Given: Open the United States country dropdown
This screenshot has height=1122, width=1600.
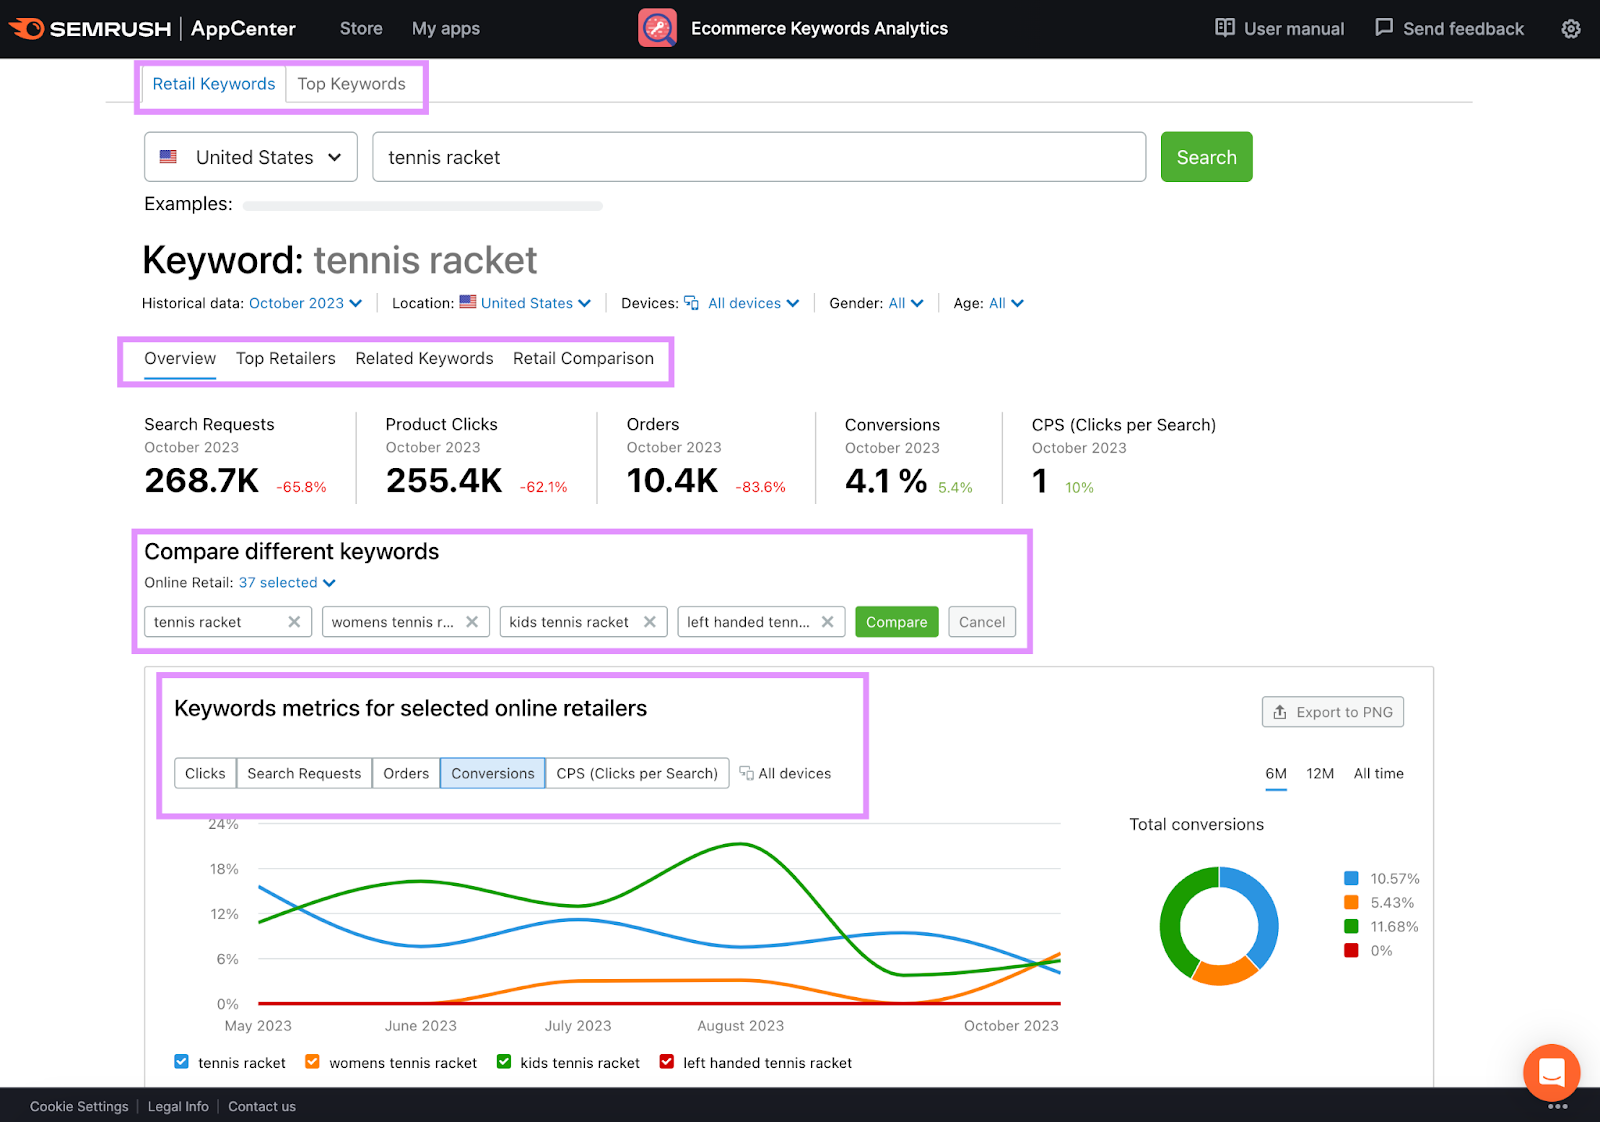Looking at the screenshot, I should (x=251, y=157).
